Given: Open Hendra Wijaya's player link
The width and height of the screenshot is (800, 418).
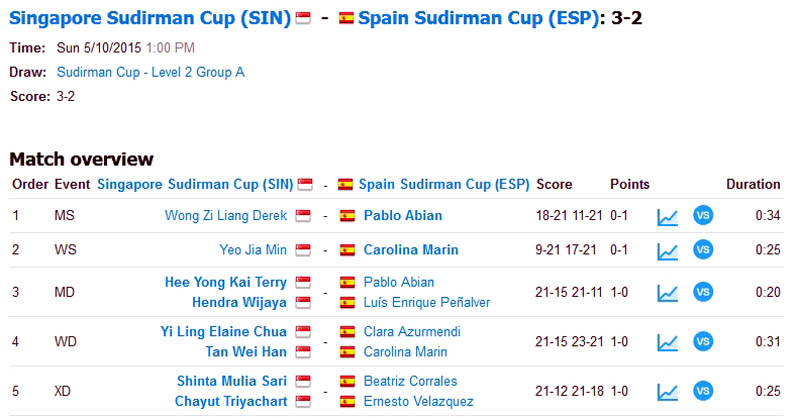Looking at the screenshot, I should click(x=239, y=302).
